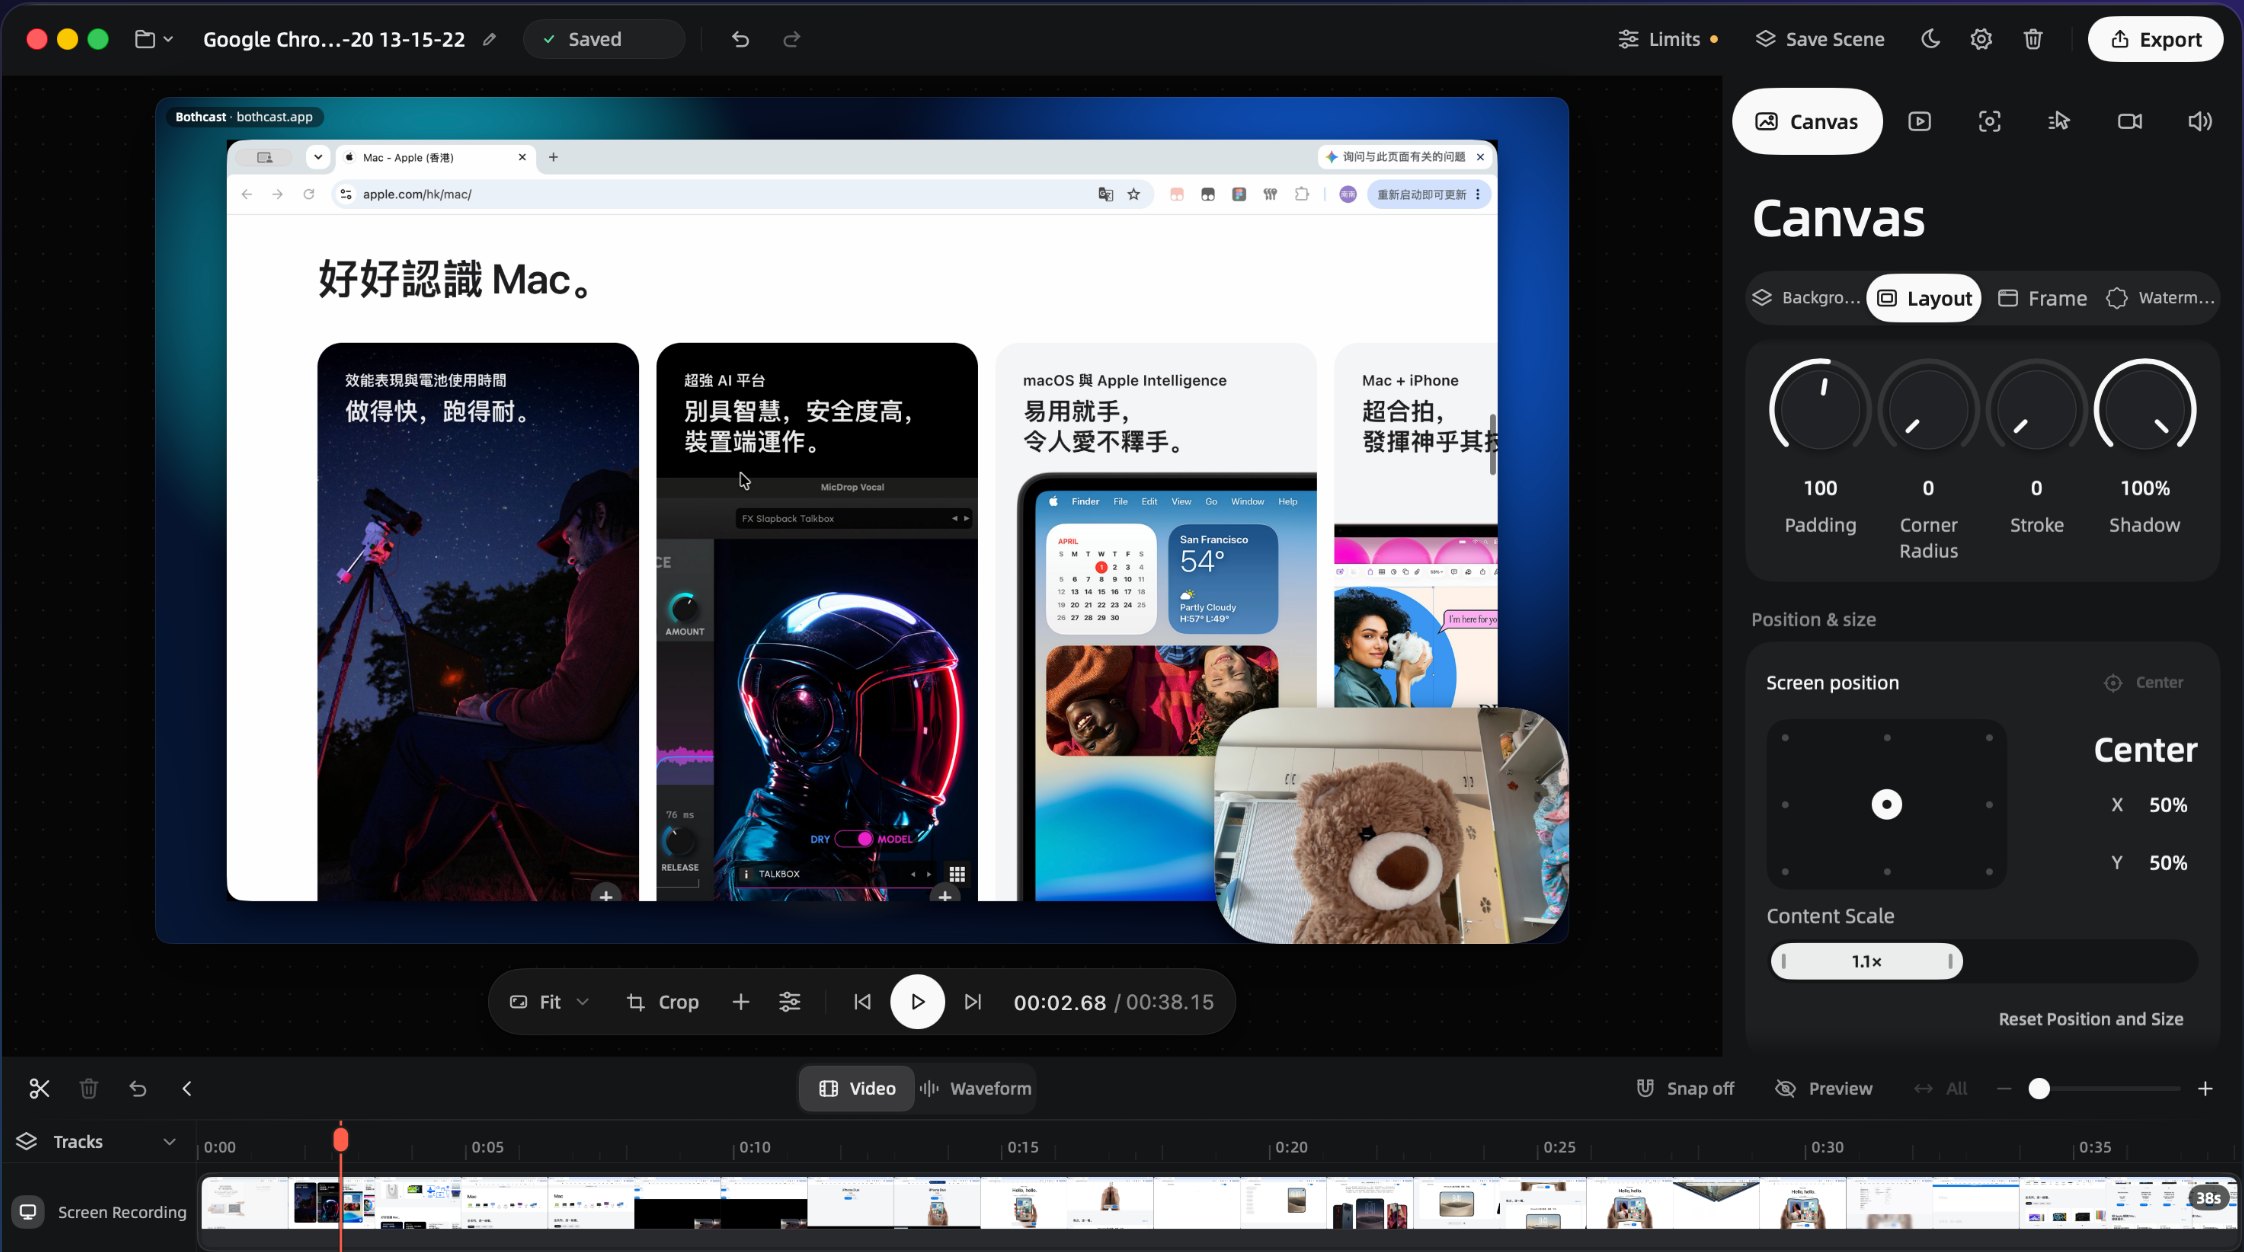Select center dot in position grid

click(x=1886, y=804)
